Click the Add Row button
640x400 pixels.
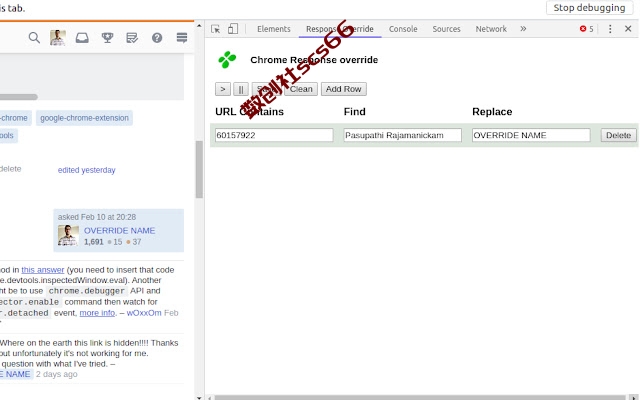tap(344, 89)
